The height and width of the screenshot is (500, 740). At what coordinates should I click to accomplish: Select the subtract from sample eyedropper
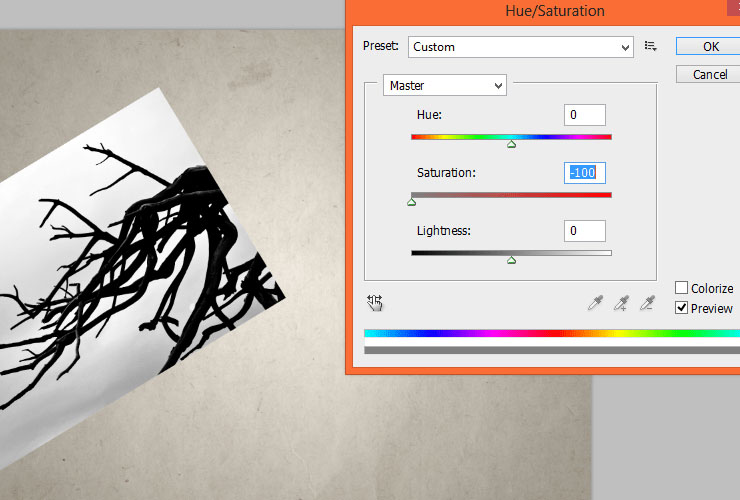tap(648, 303)
